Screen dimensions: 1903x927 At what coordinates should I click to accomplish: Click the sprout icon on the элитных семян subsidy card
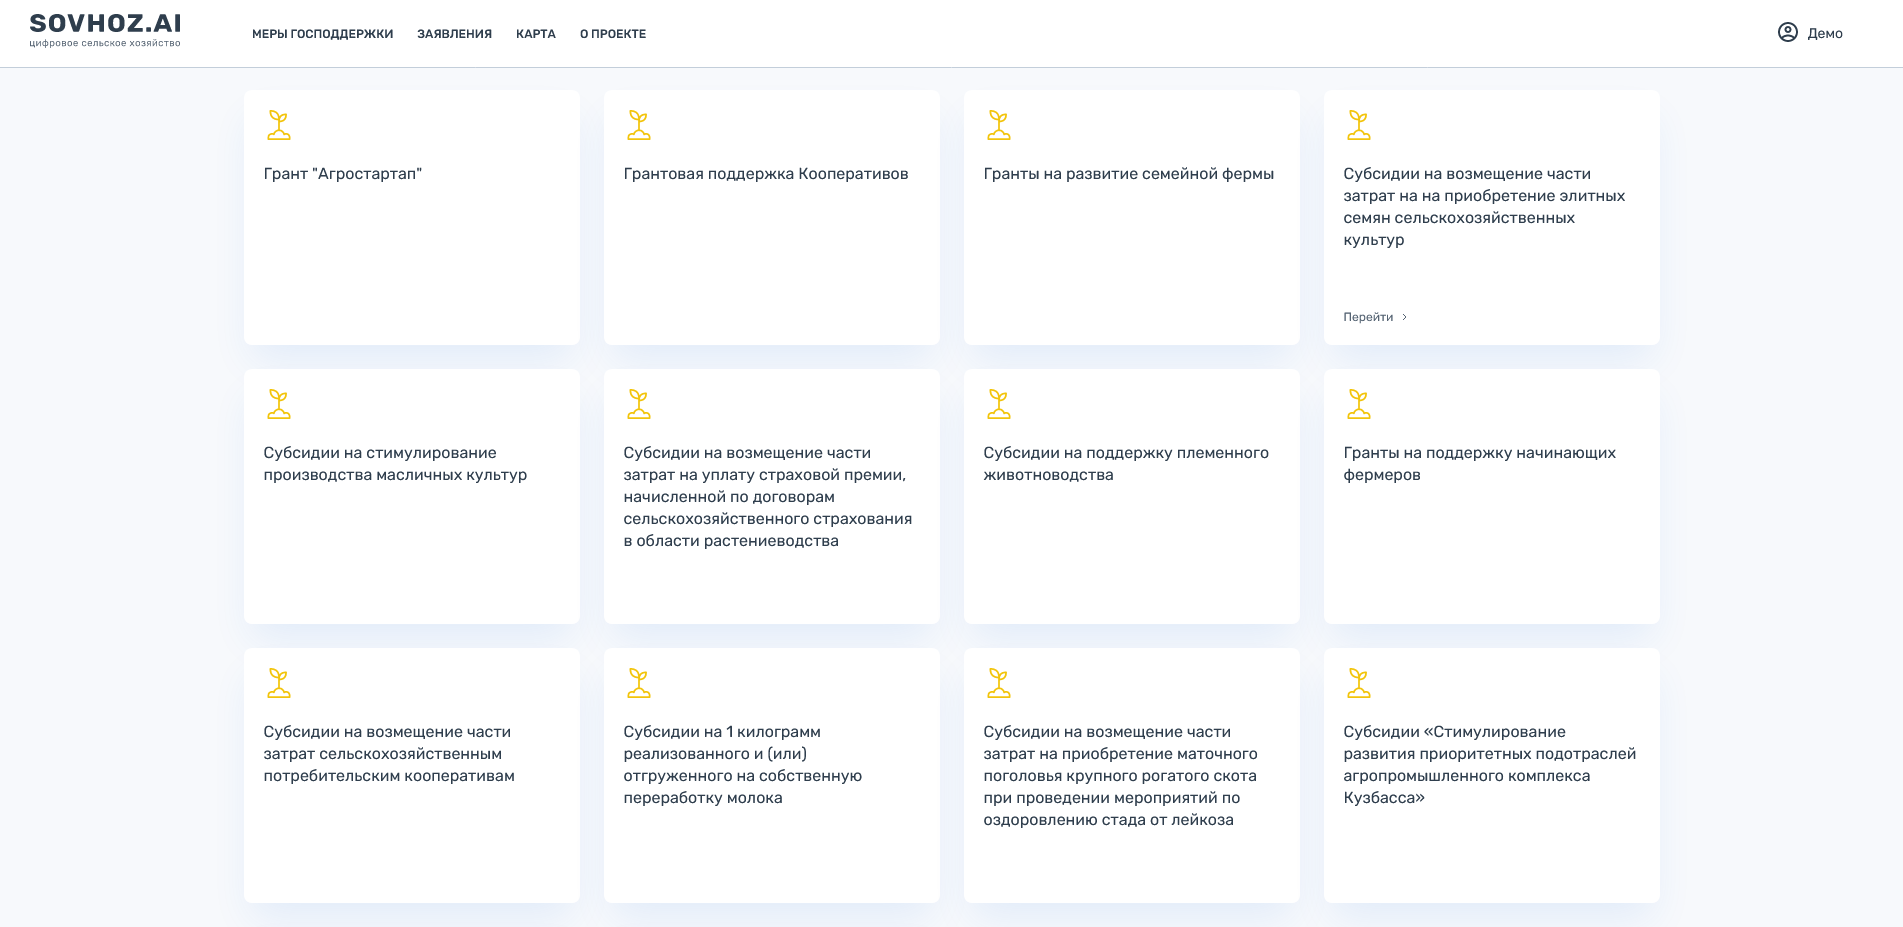tap(1359, 125)
